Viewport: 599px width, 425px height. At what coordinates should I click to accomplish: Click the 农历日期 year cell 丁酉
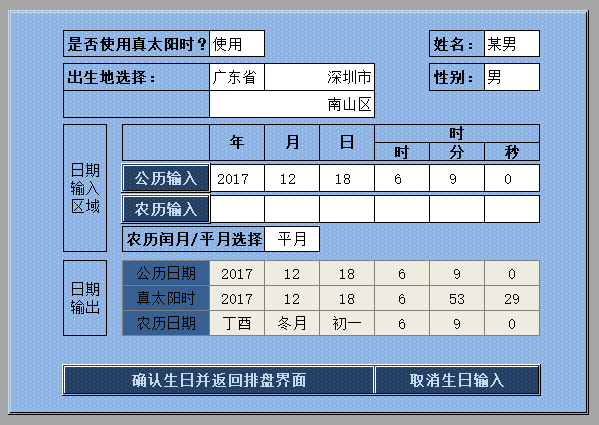[237, 323]
